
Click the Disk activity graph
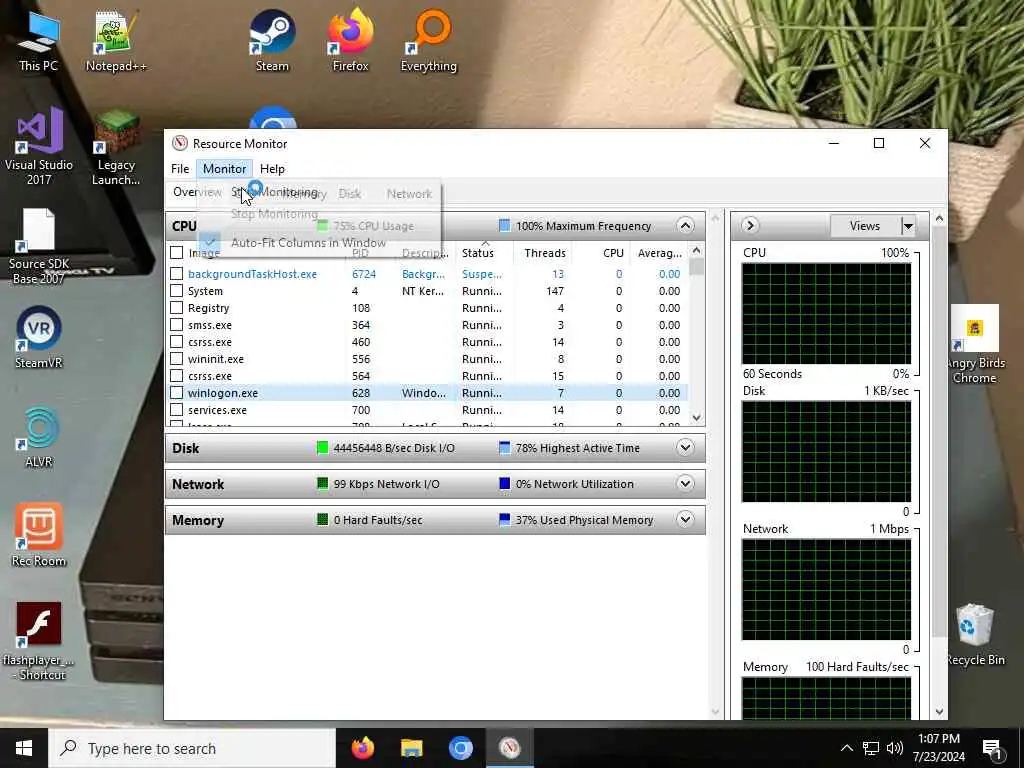tap(826, 451)
